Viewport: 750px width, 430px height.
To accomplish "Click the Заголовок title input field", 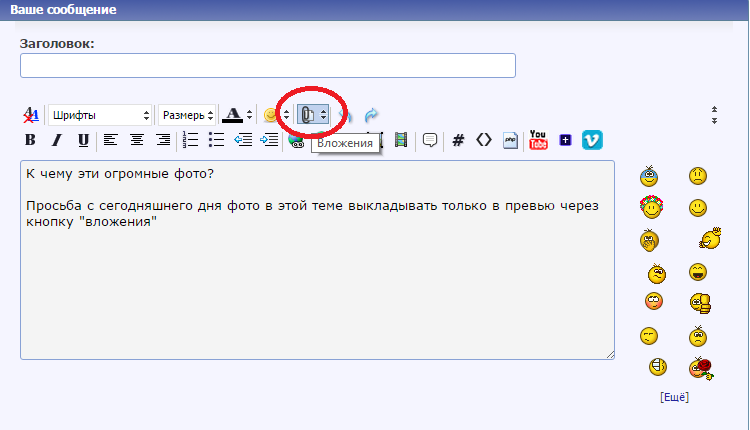I will [x=267, y=66].
